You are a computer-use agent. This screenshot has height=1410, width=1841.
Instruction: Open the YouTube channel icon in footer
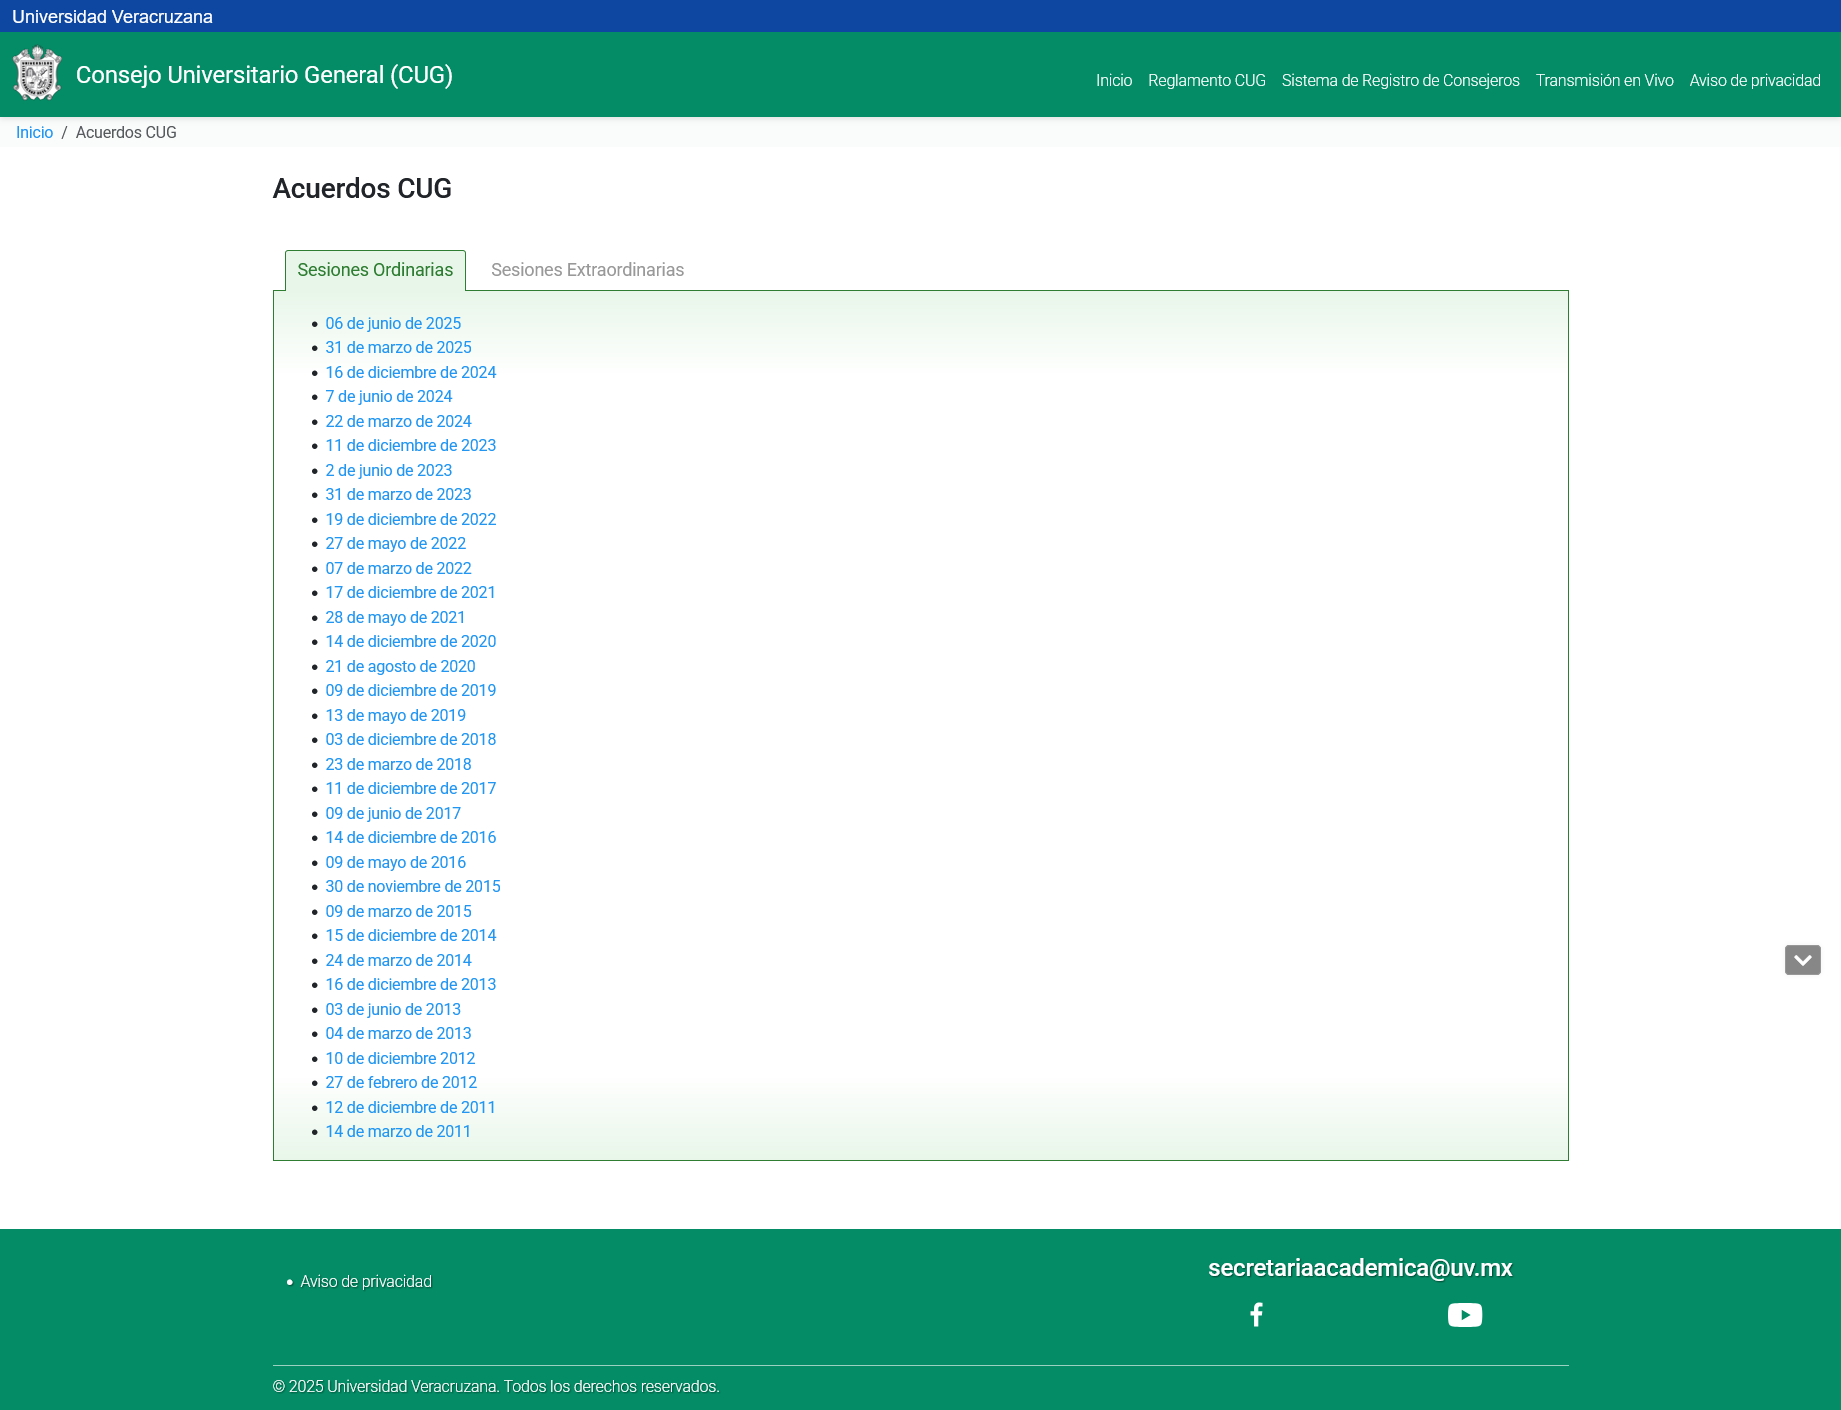[x=1464, y=1315]
